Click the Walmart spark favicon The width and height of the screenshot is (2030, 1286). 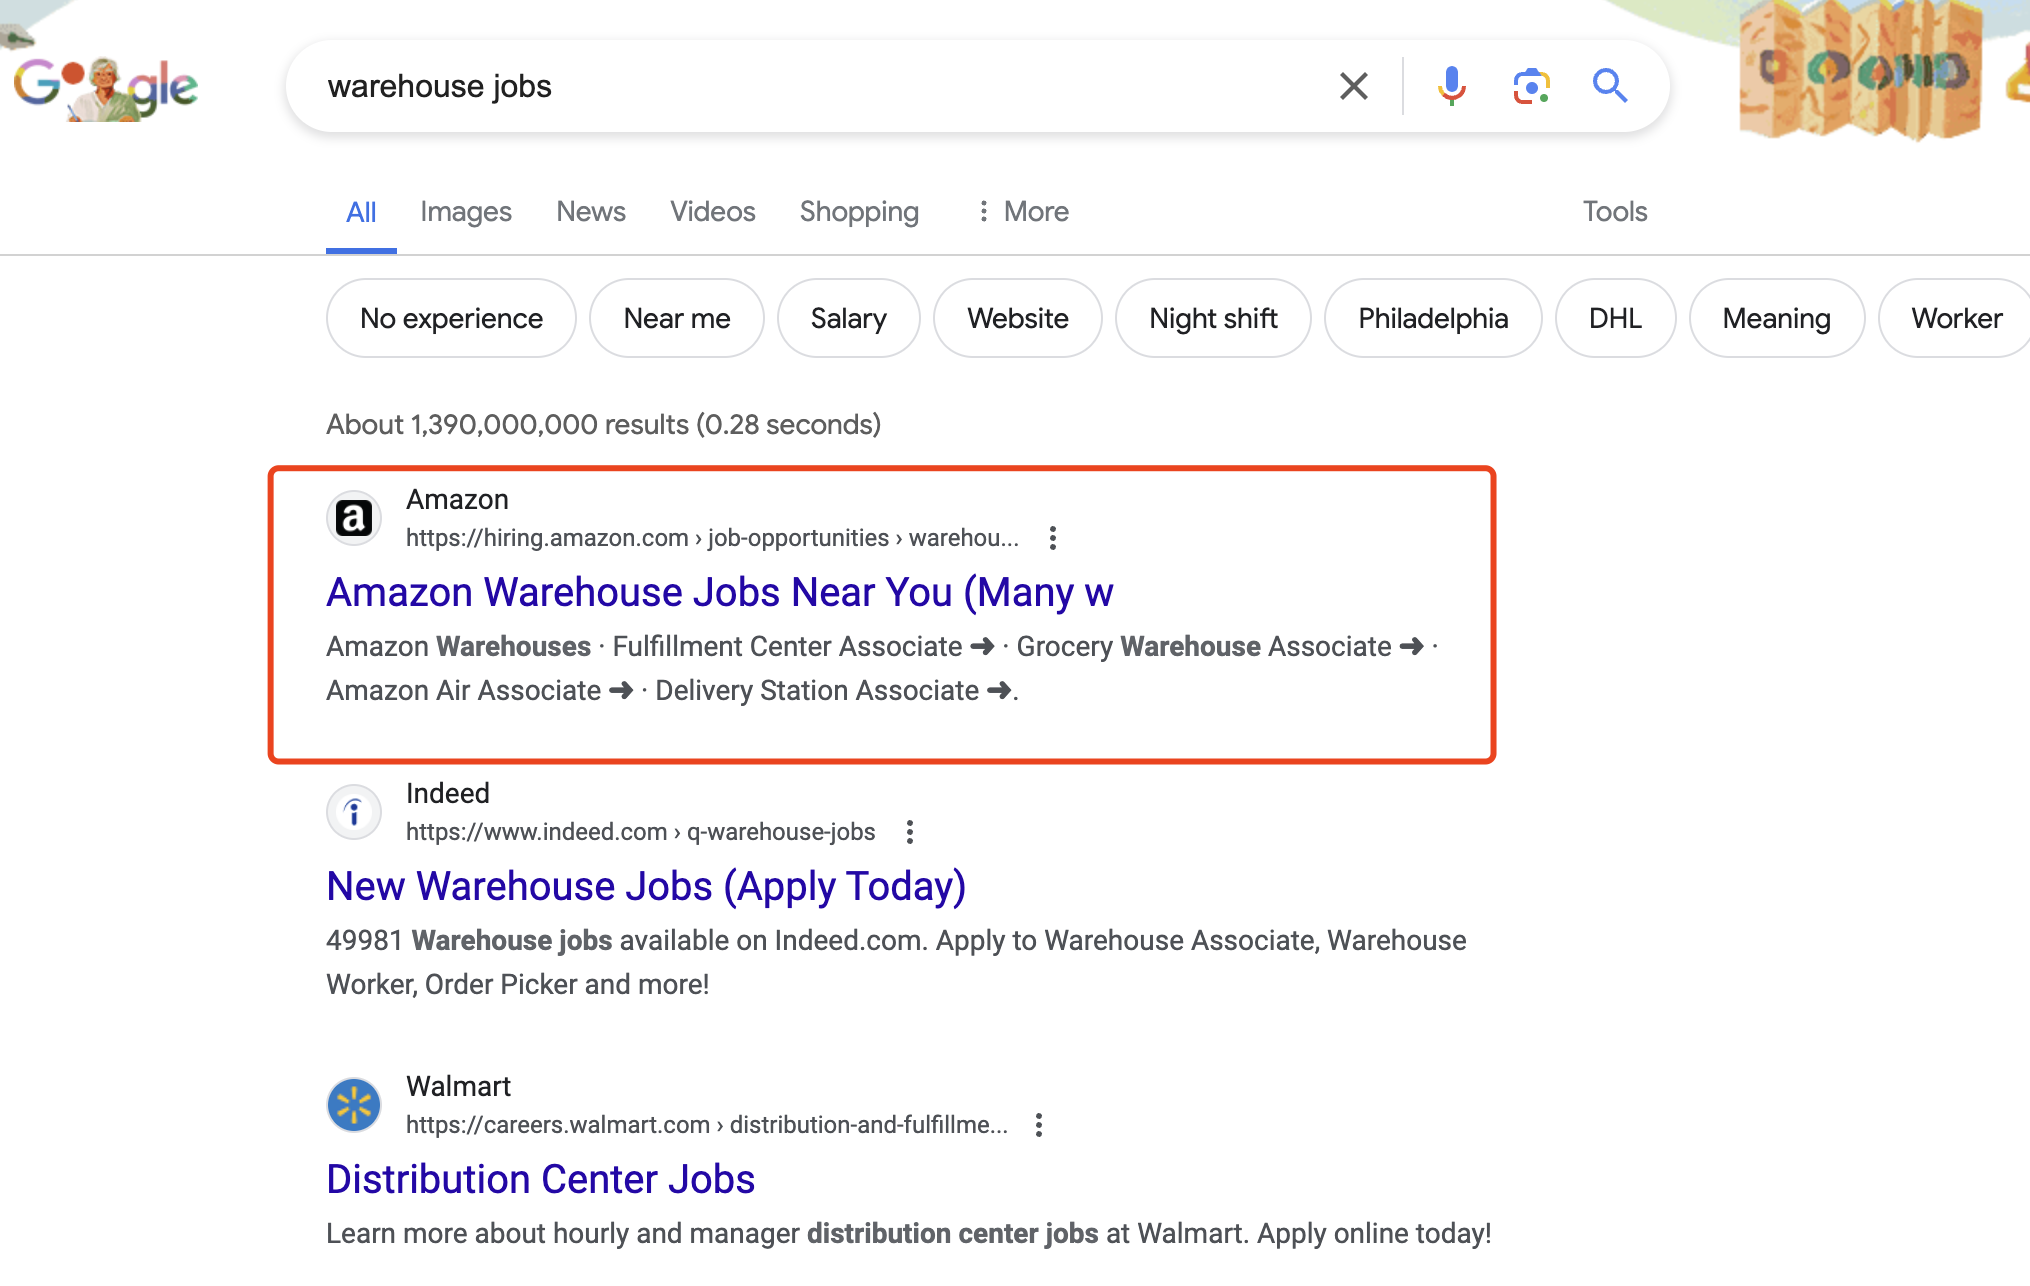(x=354, y=1105)
